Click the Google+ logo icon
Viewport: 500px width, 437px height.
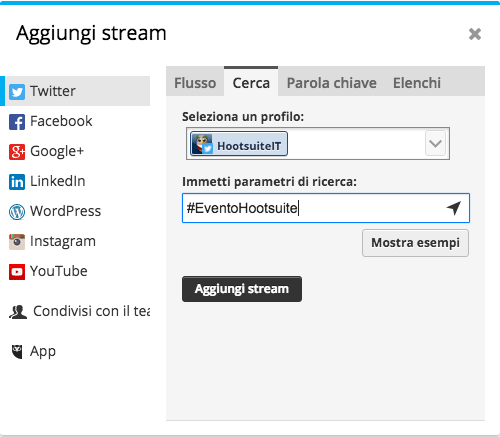point(17,152)
